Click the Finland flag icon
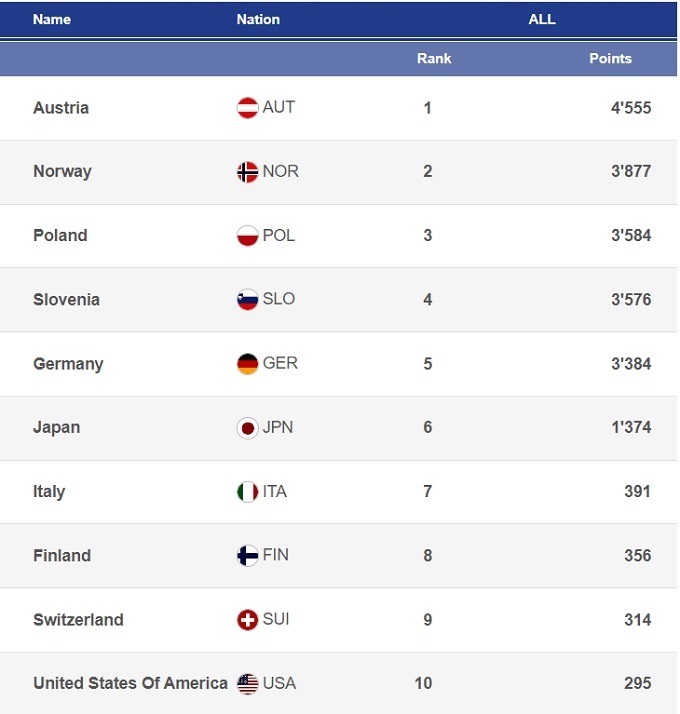The width and height of the screenshot is (680, 714). click(247, 556)
